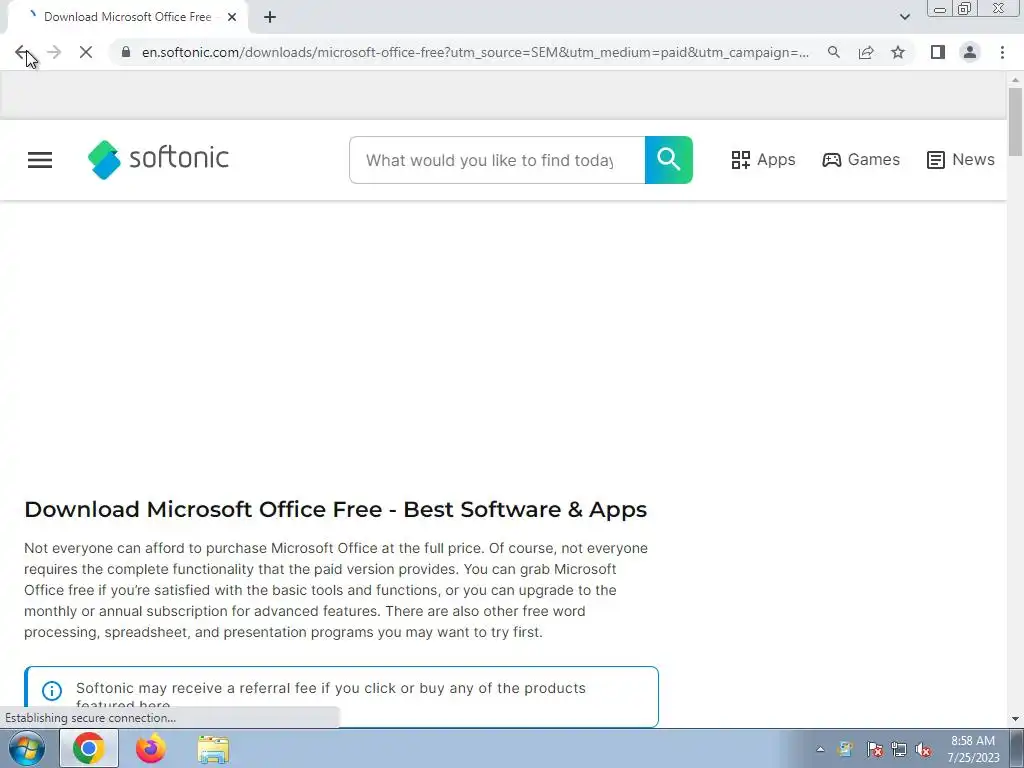Click the green search magnifier button
Viewport: 1024px width, 768px height.
669,160
